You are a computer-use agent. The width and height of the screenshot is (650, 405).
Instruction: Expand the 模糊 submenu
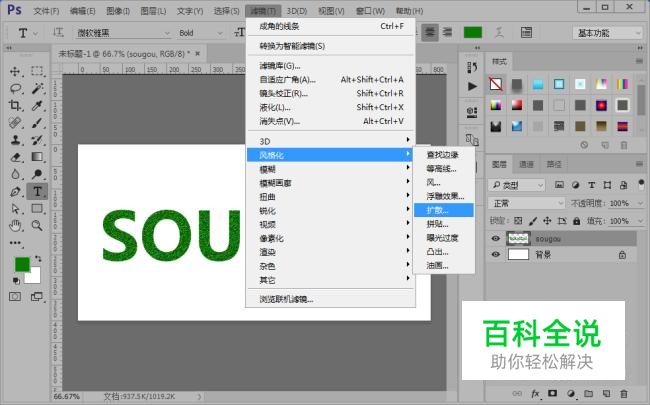(331, 169)
